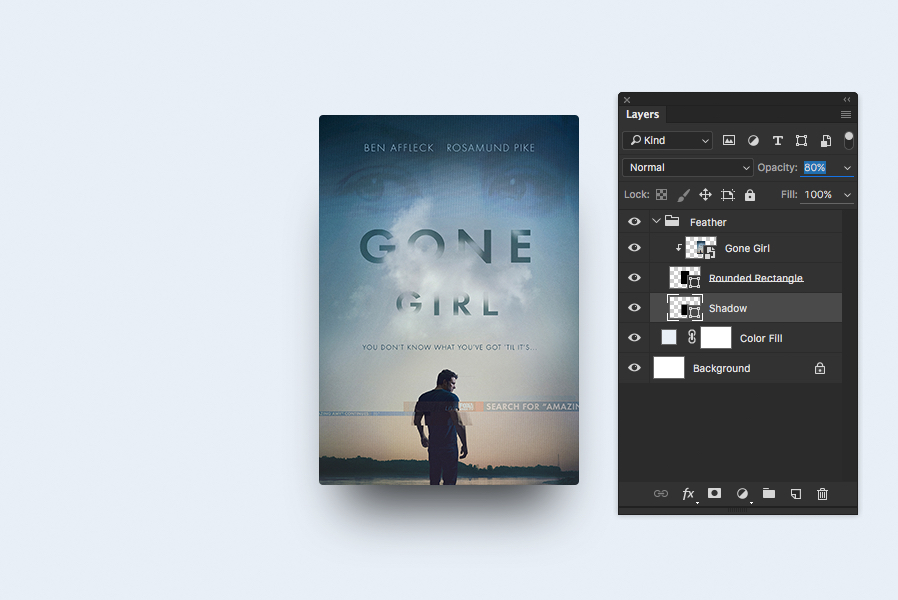The width and height of the screenshot is (898, 600).
Task: Hide the Shadow layer
Action: (x=634, y=307)
